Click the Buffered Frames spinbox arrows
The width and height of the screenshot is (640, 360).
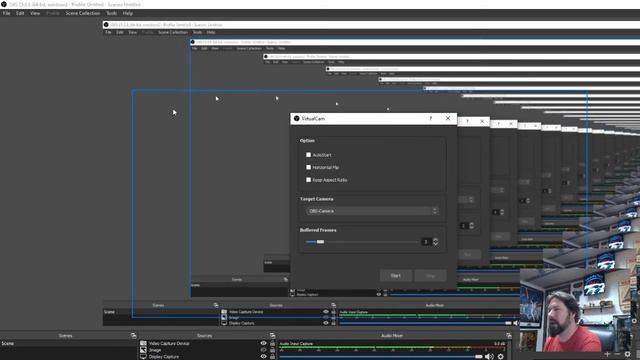436,242
